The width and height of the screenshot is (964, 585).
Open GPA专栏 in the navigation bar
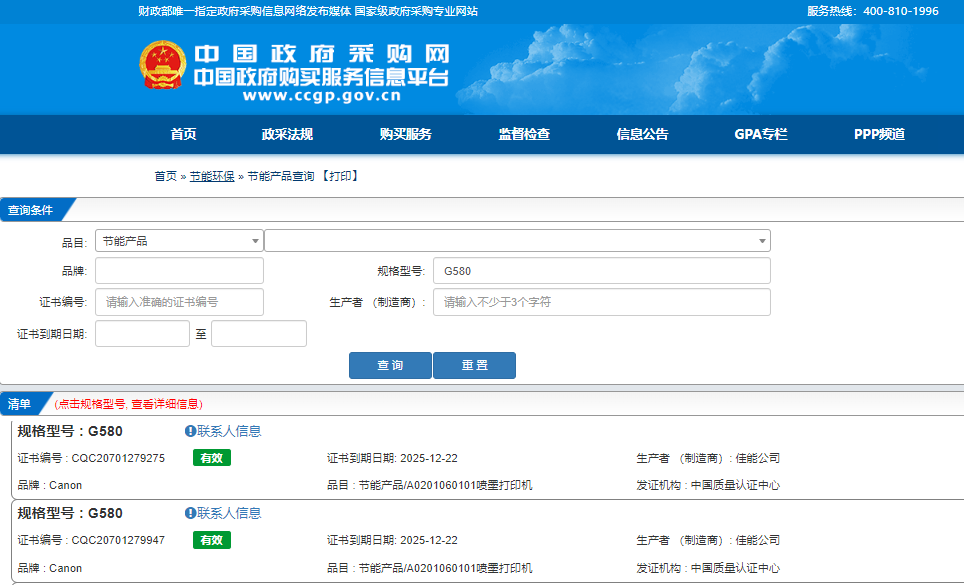click(760, 134)
